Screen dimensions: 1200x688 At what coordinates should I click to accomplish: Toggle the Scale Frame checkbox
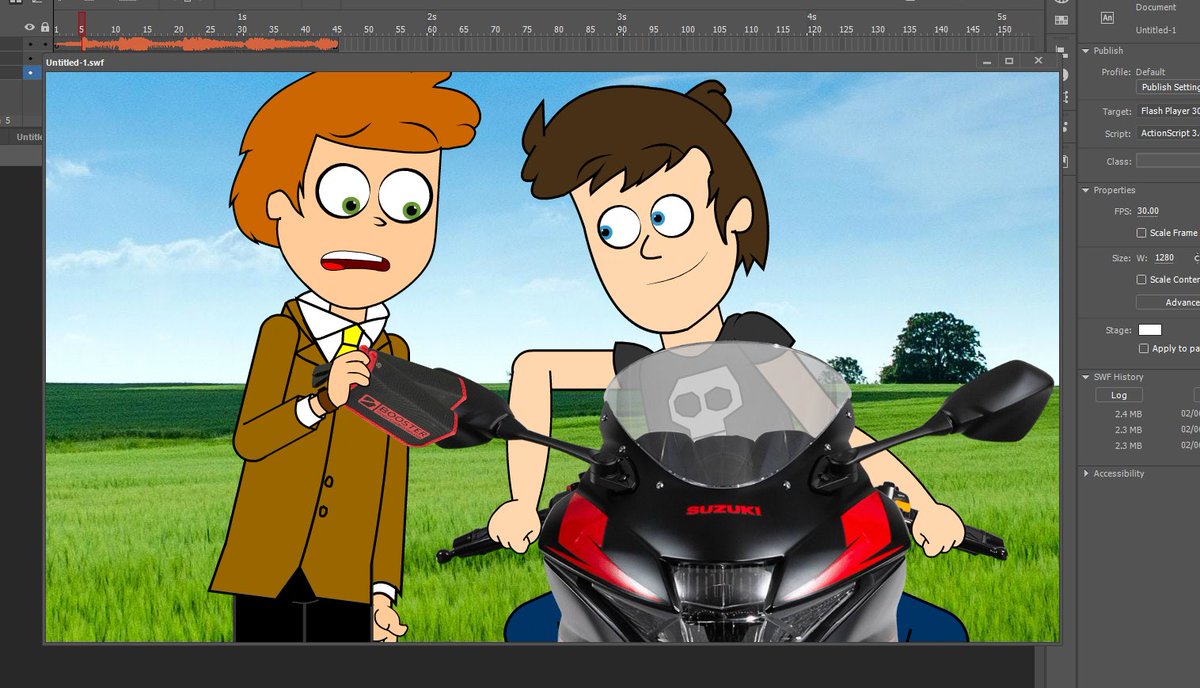1140,232
